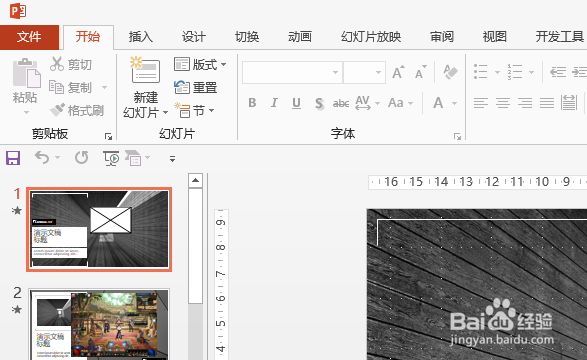
Task: Select slide 2 thumbnail with game image
Action: pos(99,324)
